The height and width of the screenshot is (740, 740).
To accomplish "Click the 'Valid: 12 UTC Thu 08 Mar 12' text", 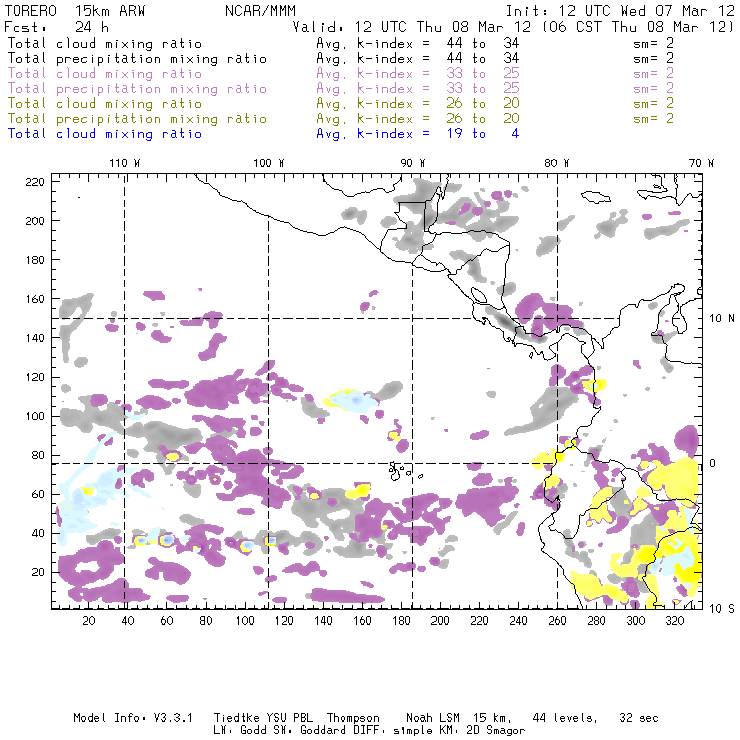I will click(x=412, y=27).
